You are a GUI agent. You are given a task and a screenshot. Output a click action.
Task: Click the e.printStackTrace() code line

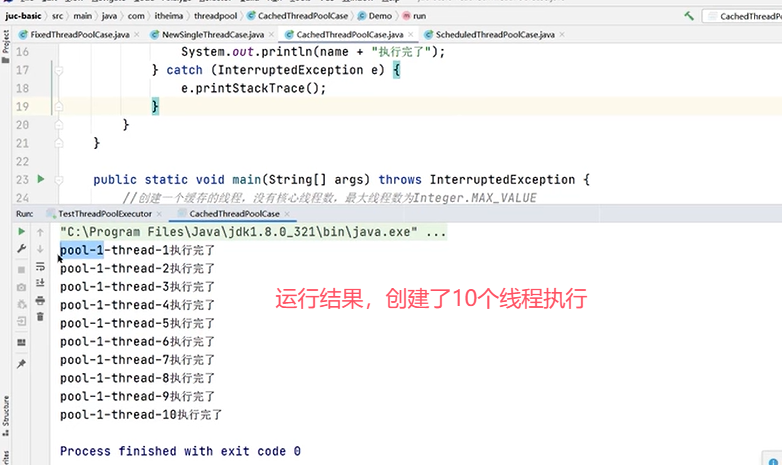click(253, 88)
